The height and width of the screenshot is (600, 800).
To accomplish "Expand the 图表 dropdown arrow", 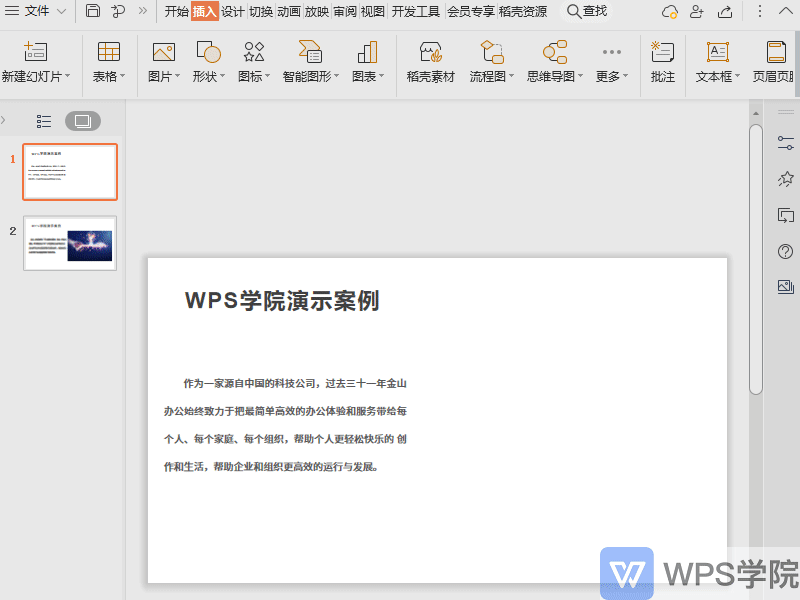I will pos(382,76).
